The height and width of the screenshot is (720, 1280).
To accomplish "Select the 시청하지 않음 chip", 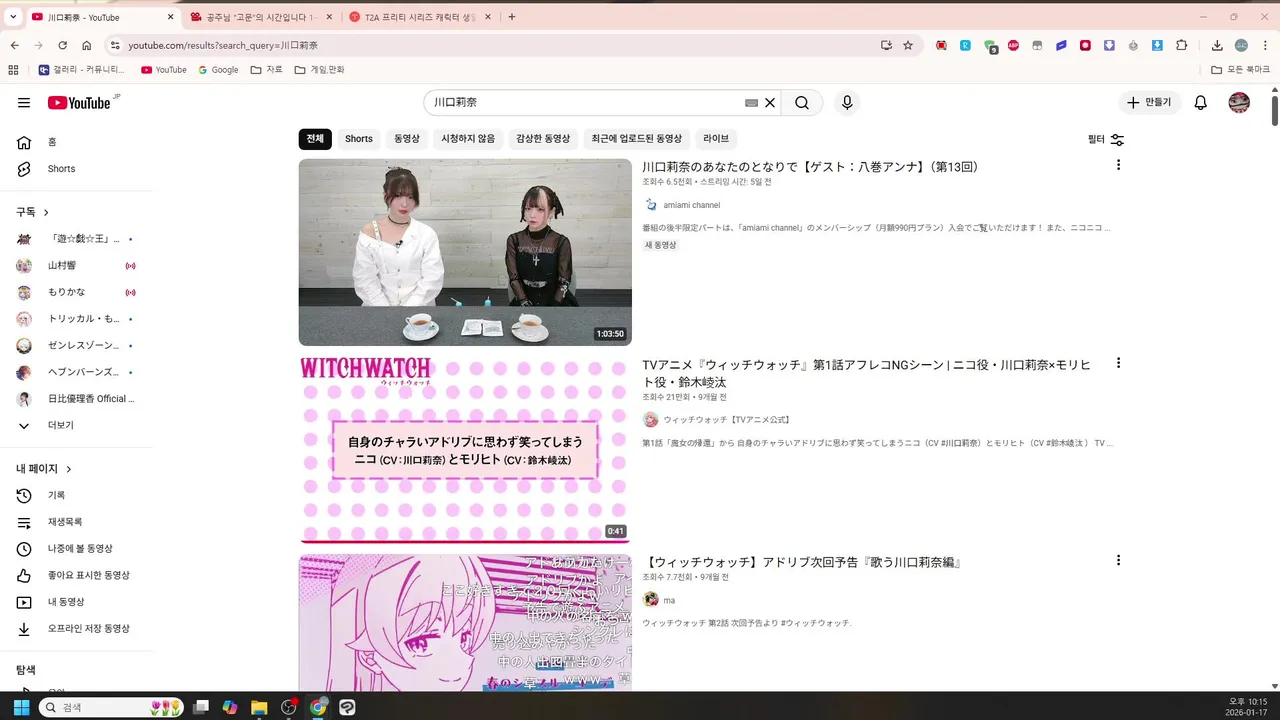I will coord(468,139).
